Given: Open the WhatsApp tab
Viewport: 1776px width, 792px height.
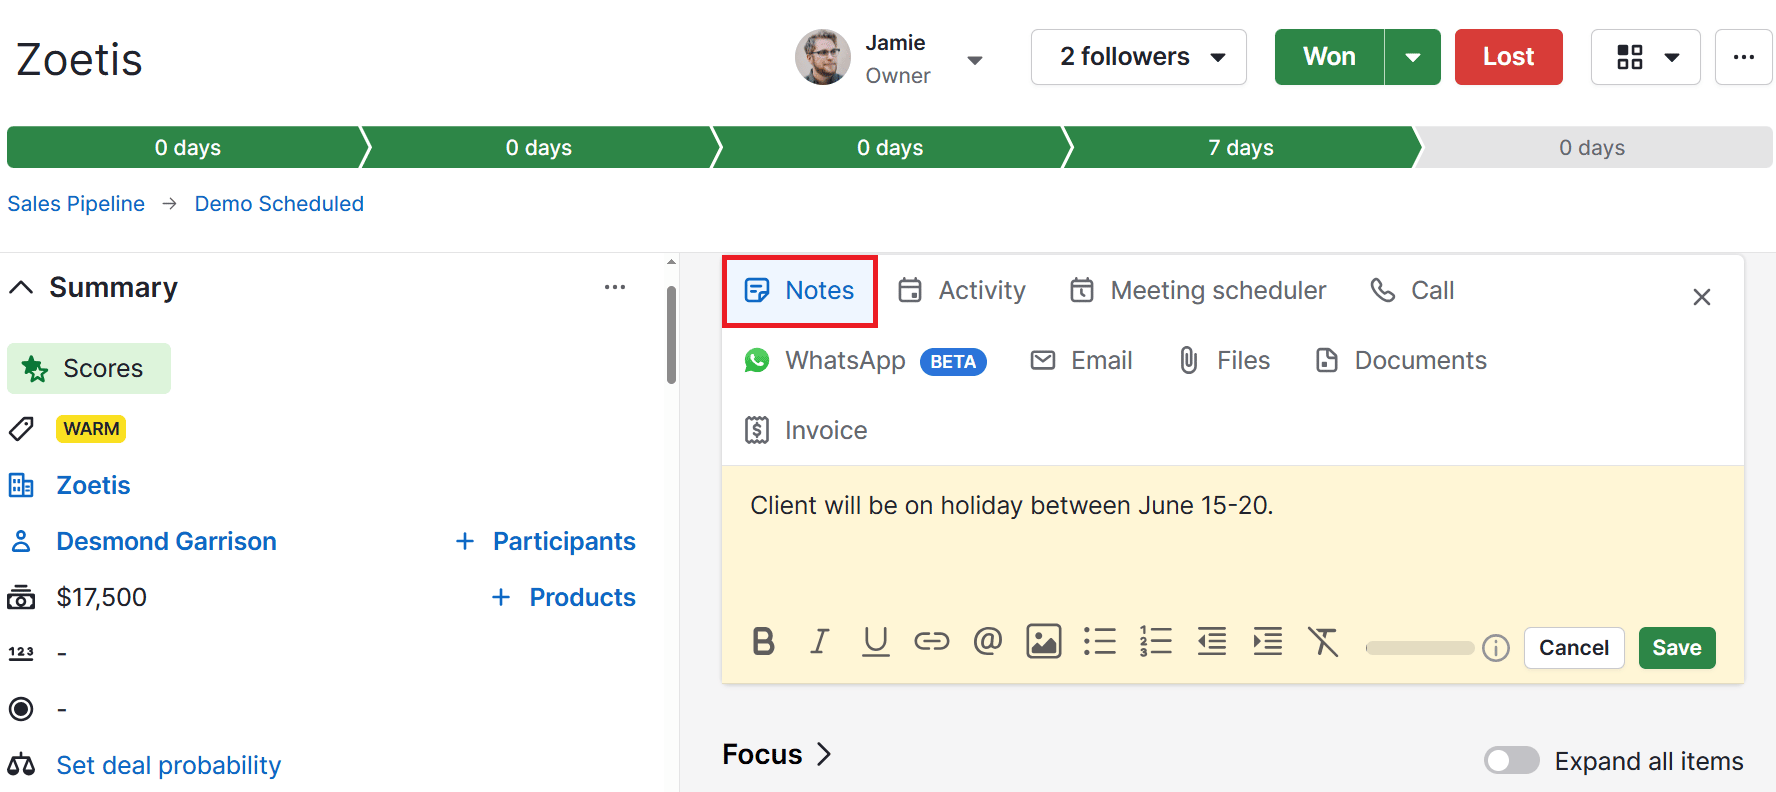Looking at the screenshot, I should (x=866, y=361).
